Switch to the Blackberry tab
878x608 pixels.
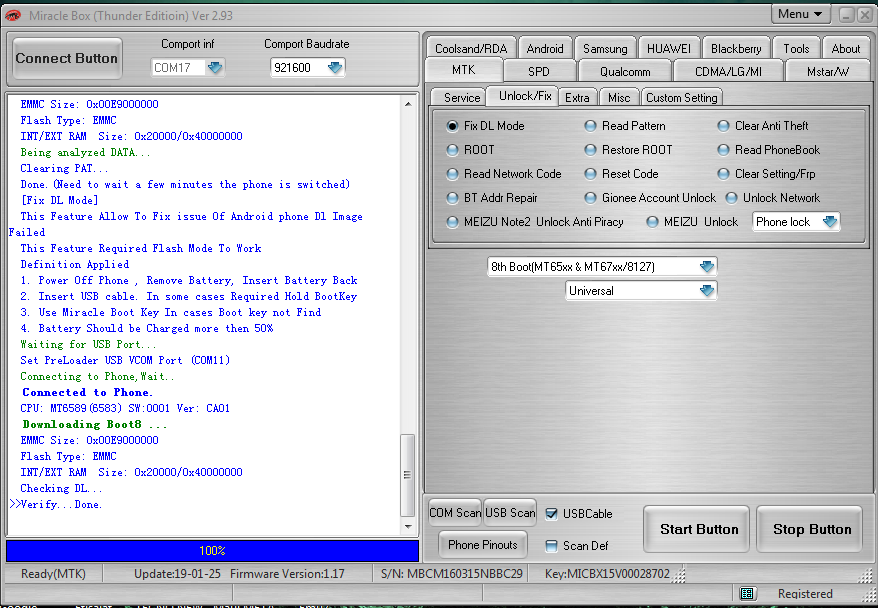736,49
